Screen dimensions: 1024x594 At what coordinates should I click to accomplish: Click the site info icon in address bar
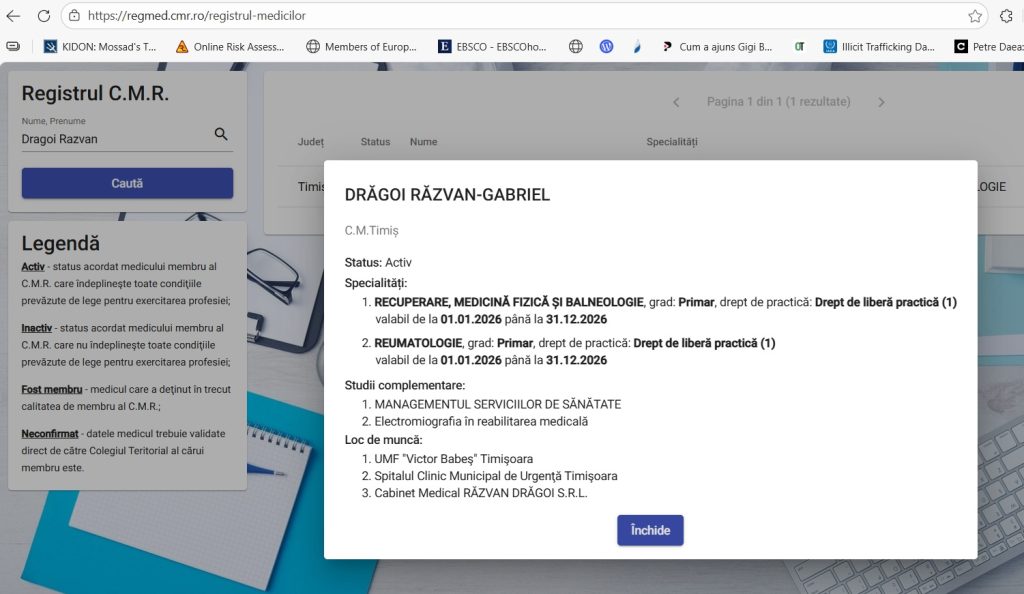75,16
